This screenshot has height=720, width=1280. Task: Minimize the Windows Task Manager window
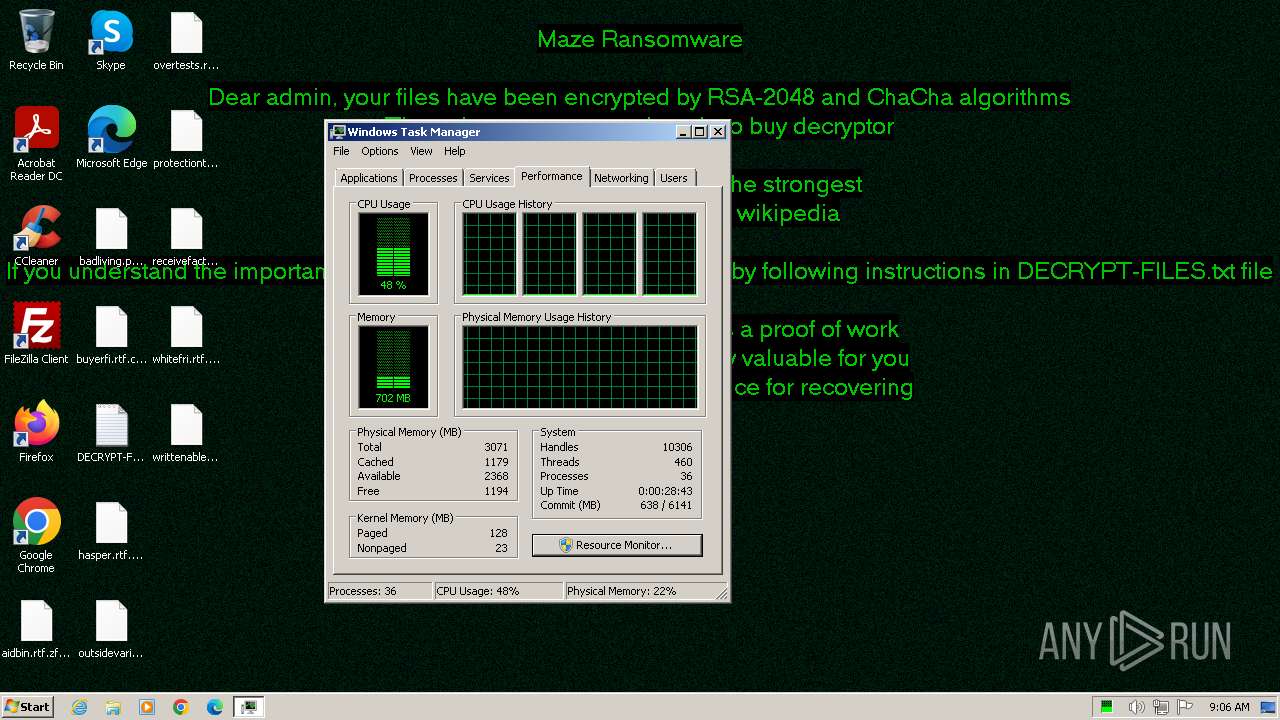tap(683, 132)
